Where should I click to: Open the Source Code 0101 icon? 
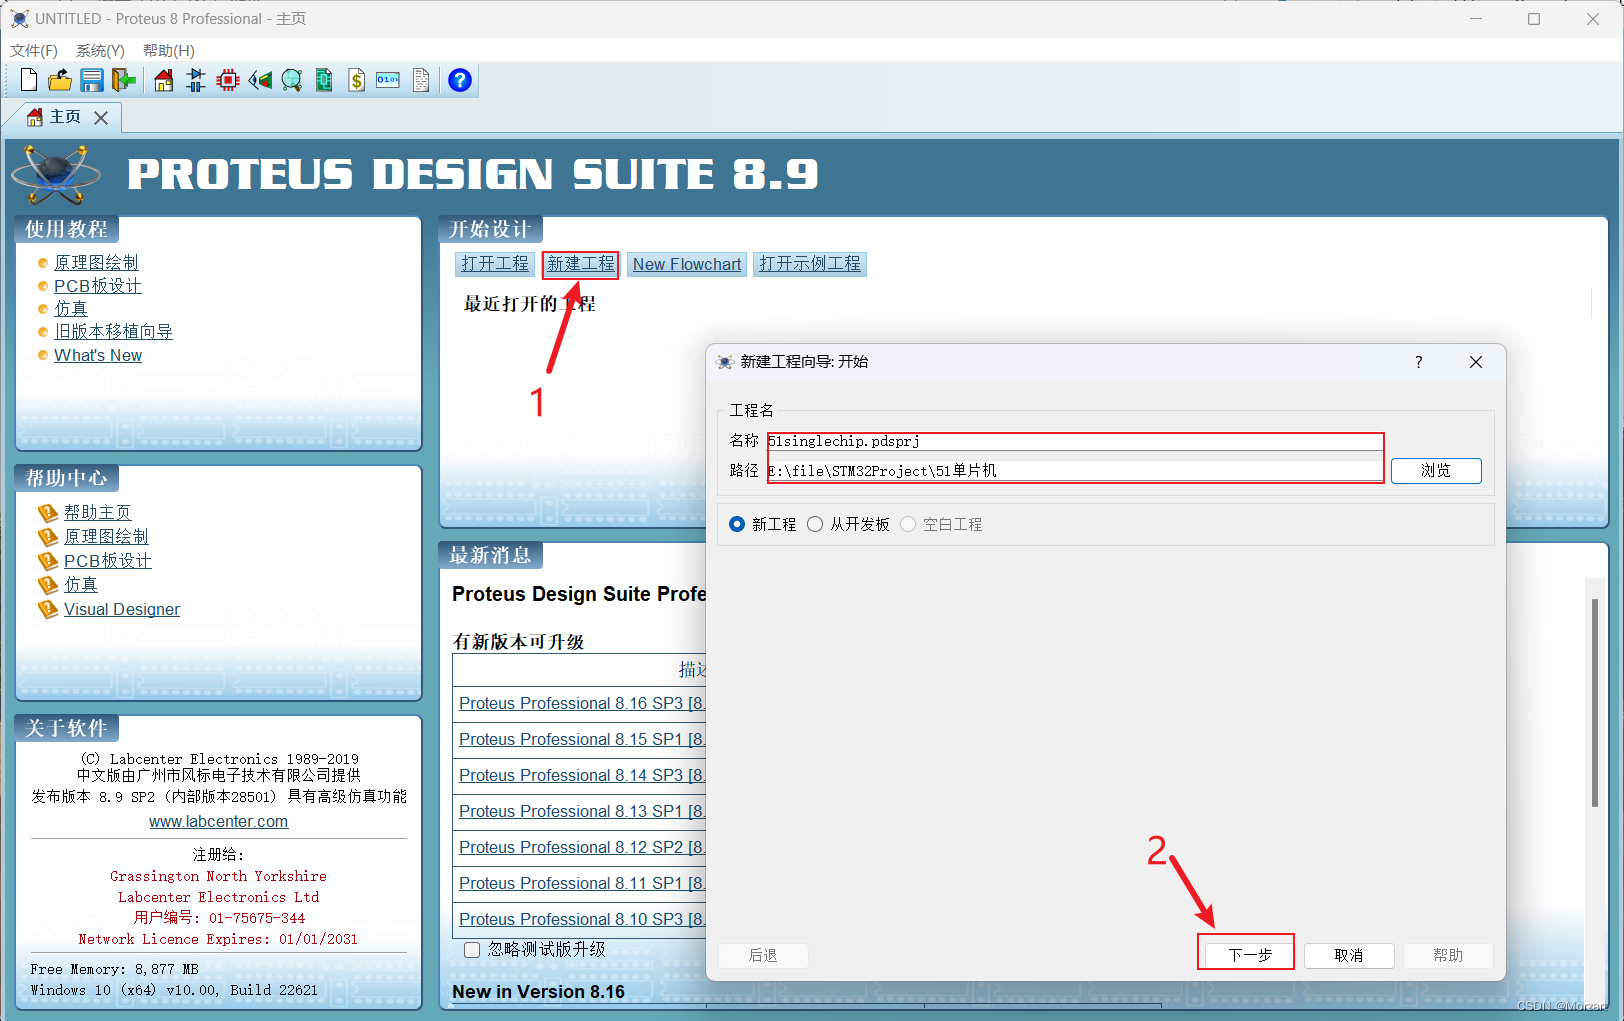(388, 80)
